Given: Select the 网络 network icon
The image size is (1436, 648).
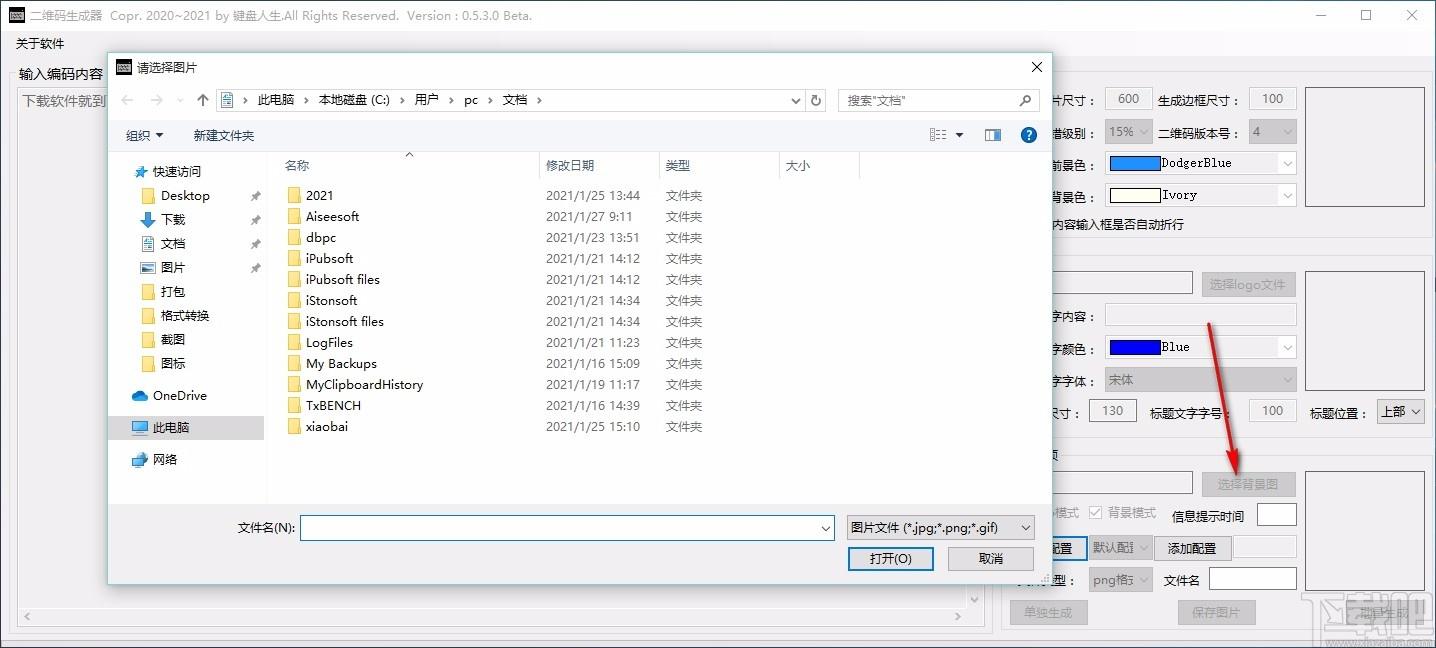Looking at the screenshot, I should (140, 460).
